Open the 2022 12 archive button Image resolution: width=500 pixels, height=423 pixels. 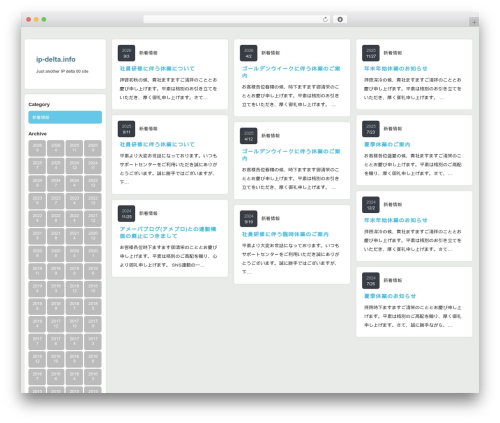click(x=93, y=201)
